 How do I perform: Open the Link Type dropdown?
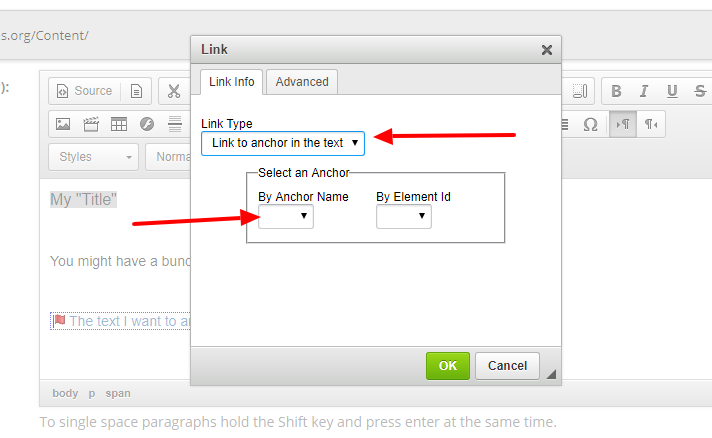coord(283,143)
